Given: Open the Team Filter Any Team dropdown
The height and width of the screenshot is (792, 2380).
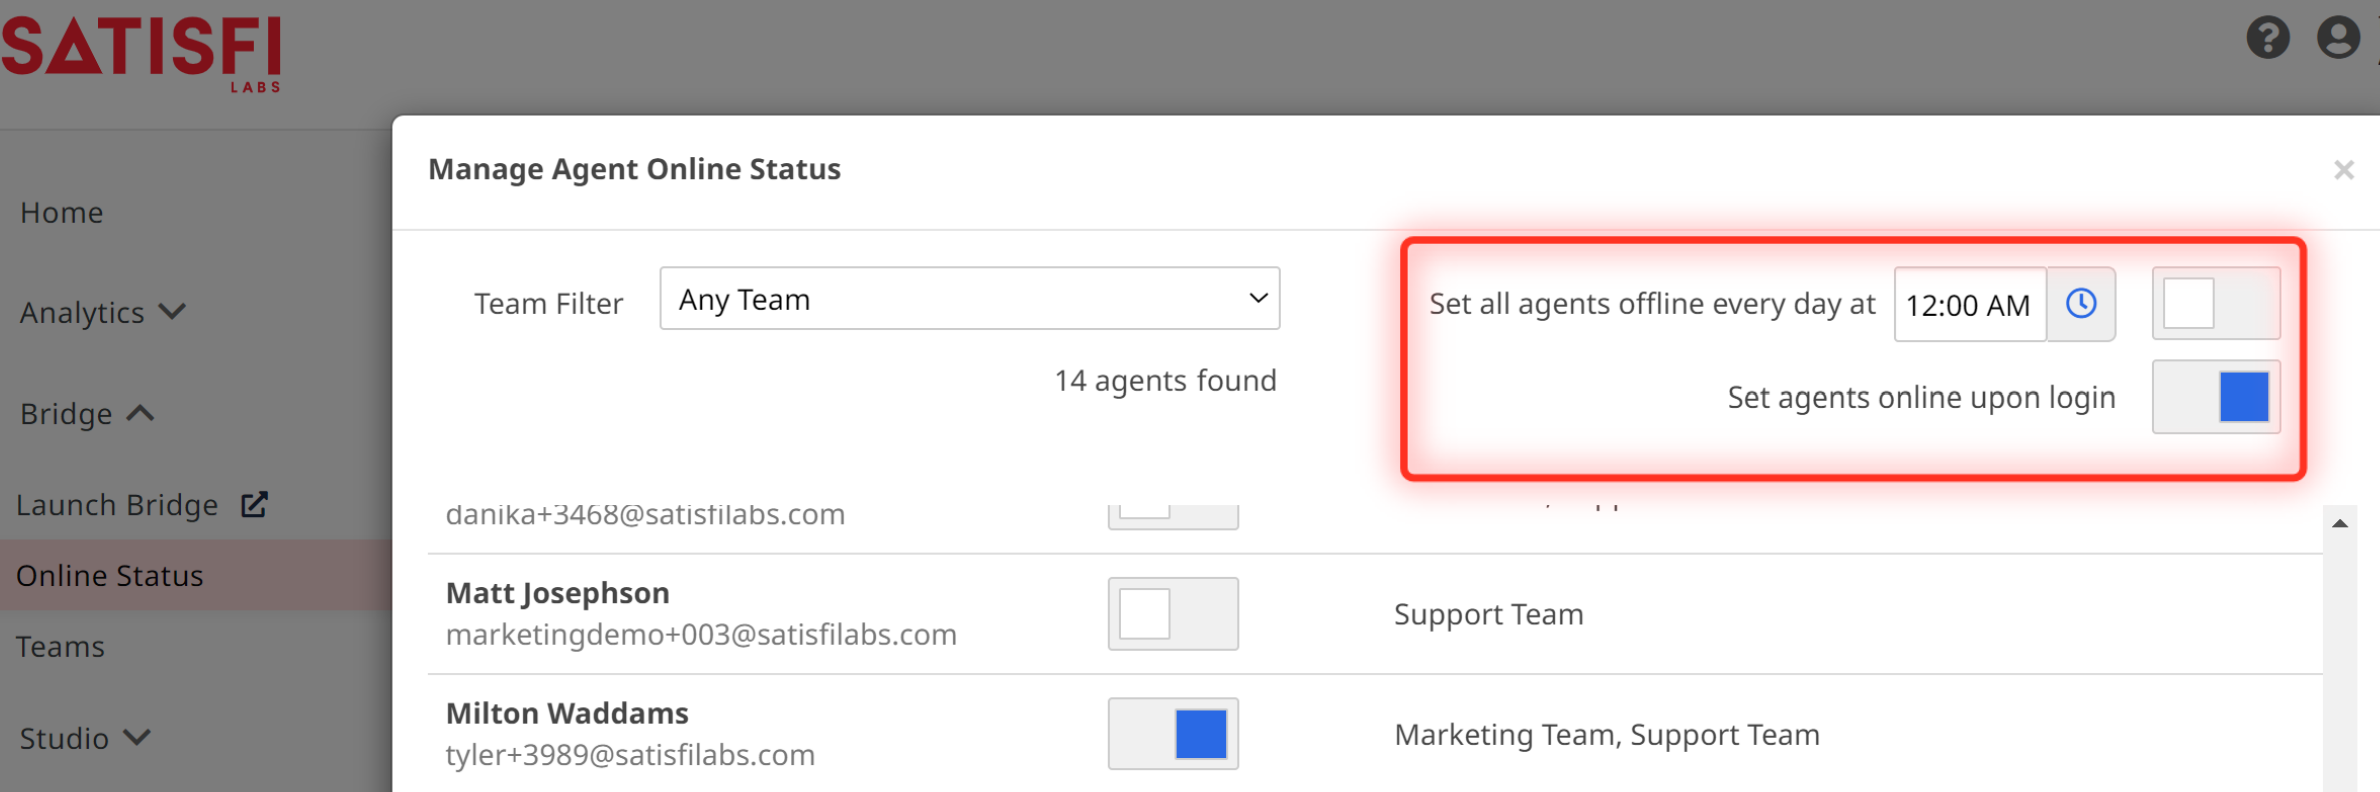Looking at the screenshot, I should 969,298.
